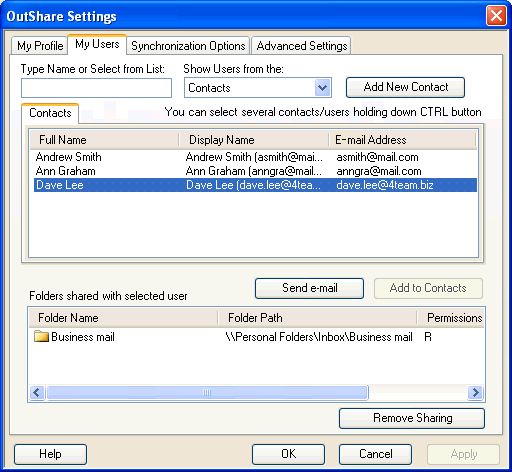Image resolution: width=512 pixels, height=472 pixels.
Task: Select the Contacts sub-tab
Action: point(50,113)
